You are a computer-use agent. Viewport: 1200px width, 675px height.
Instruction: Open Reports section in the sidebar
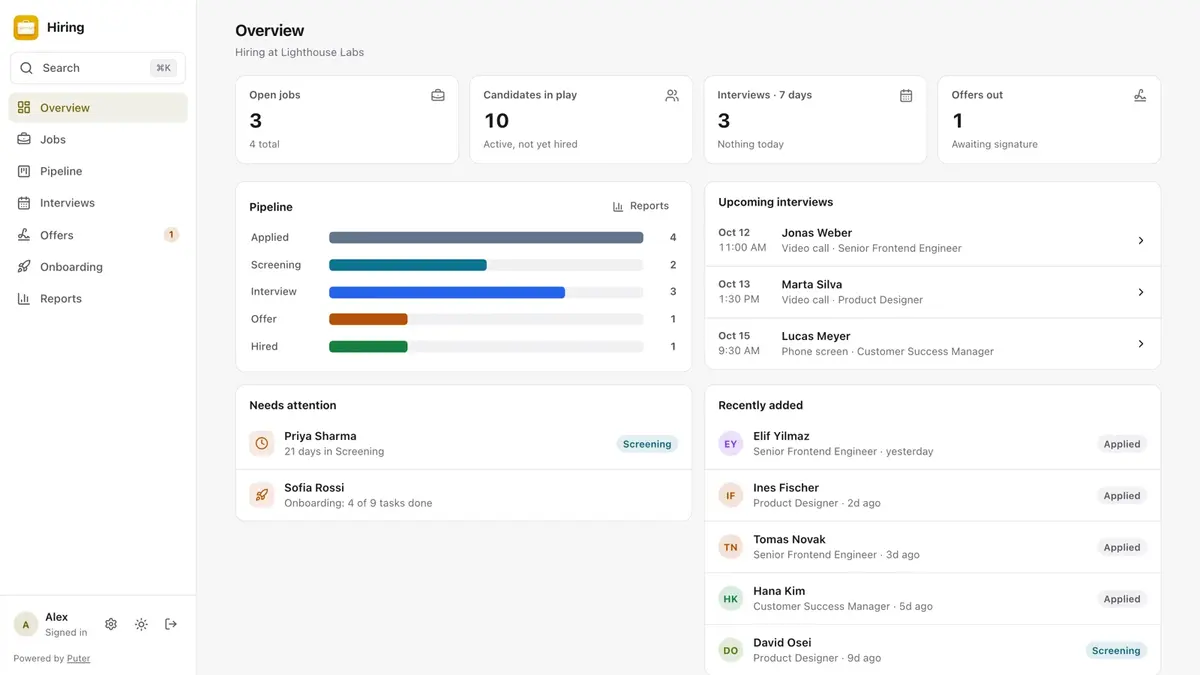tap(98, 299)
